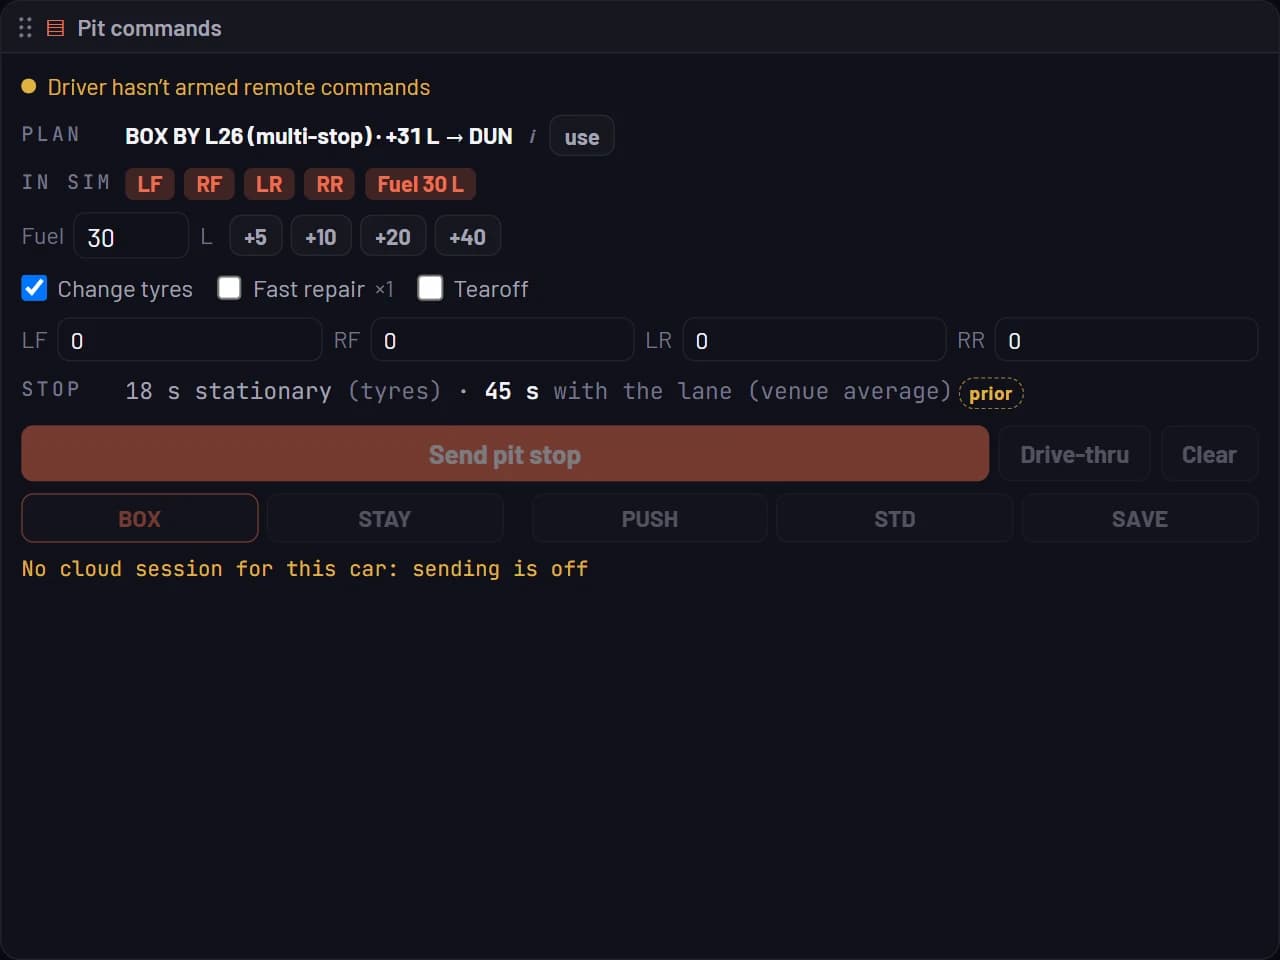Viewport: 1280px width, 960px height.
Task: Focus the Fuel amount input field
Action: pyautogui.click(x=131, y=237)
